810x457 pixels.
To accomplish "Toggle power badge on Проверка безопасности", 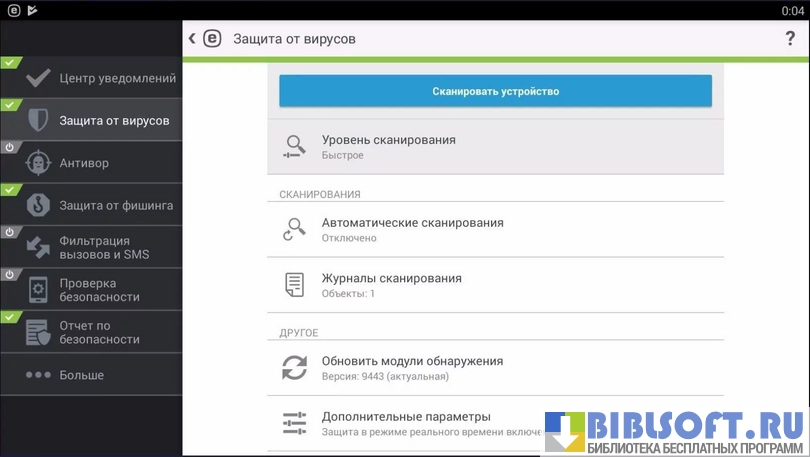I will click(9, 274).
